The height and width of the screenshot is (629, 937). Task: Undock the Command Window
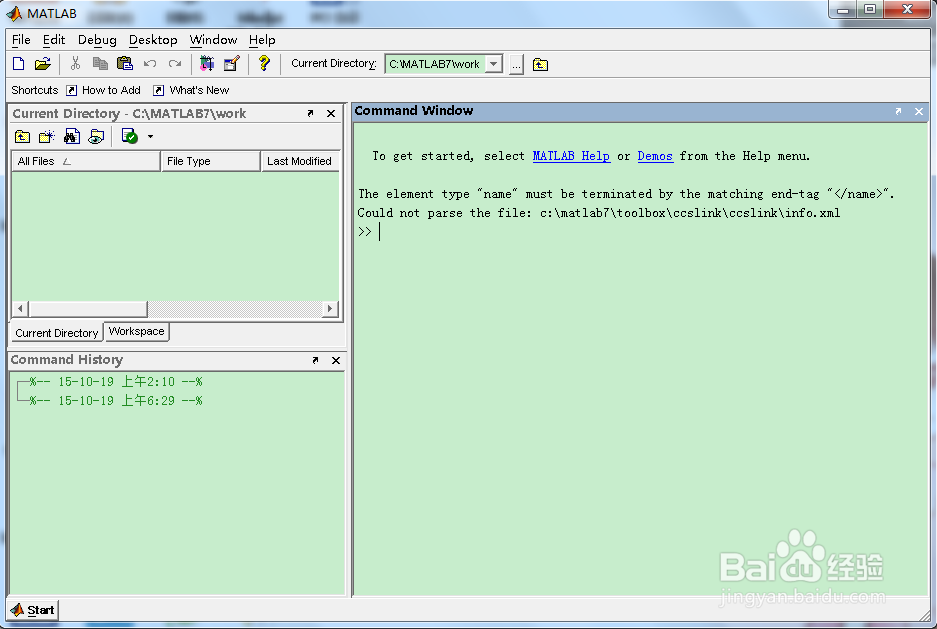coord(898,111)
